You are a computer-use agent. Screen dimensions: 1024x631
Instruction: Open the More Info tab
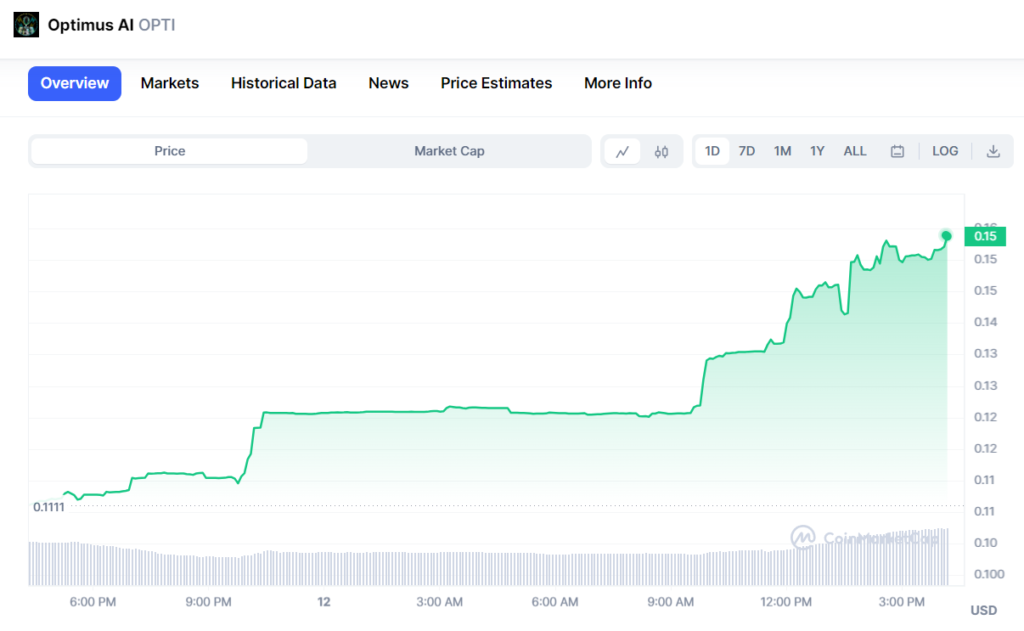[x=617, y=83]
